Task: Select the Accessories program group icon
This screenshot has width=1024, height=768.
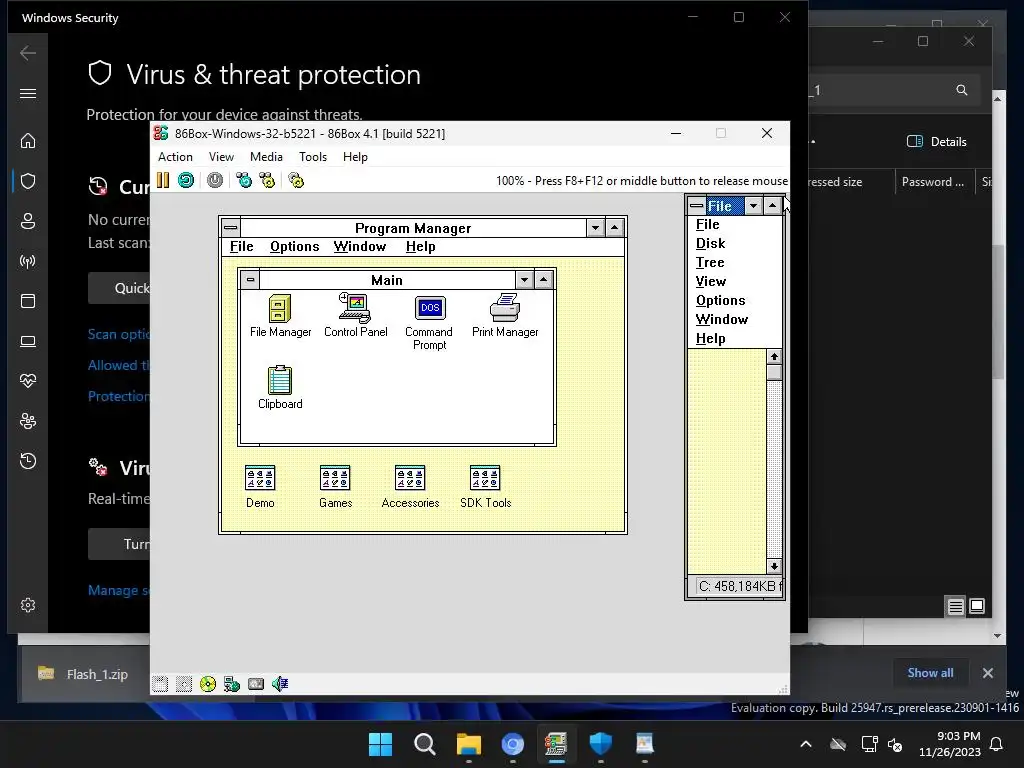Action: pos(410,487)
